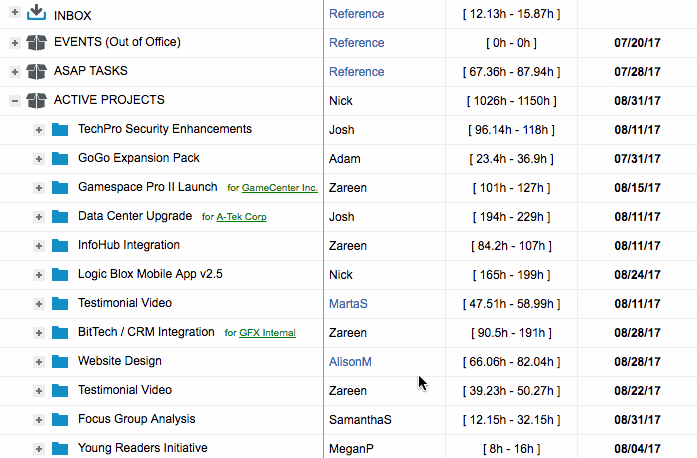Collapse the ACTIVE PROJECTS tree node
Screen dimensions: 697x458
[14, 101]
